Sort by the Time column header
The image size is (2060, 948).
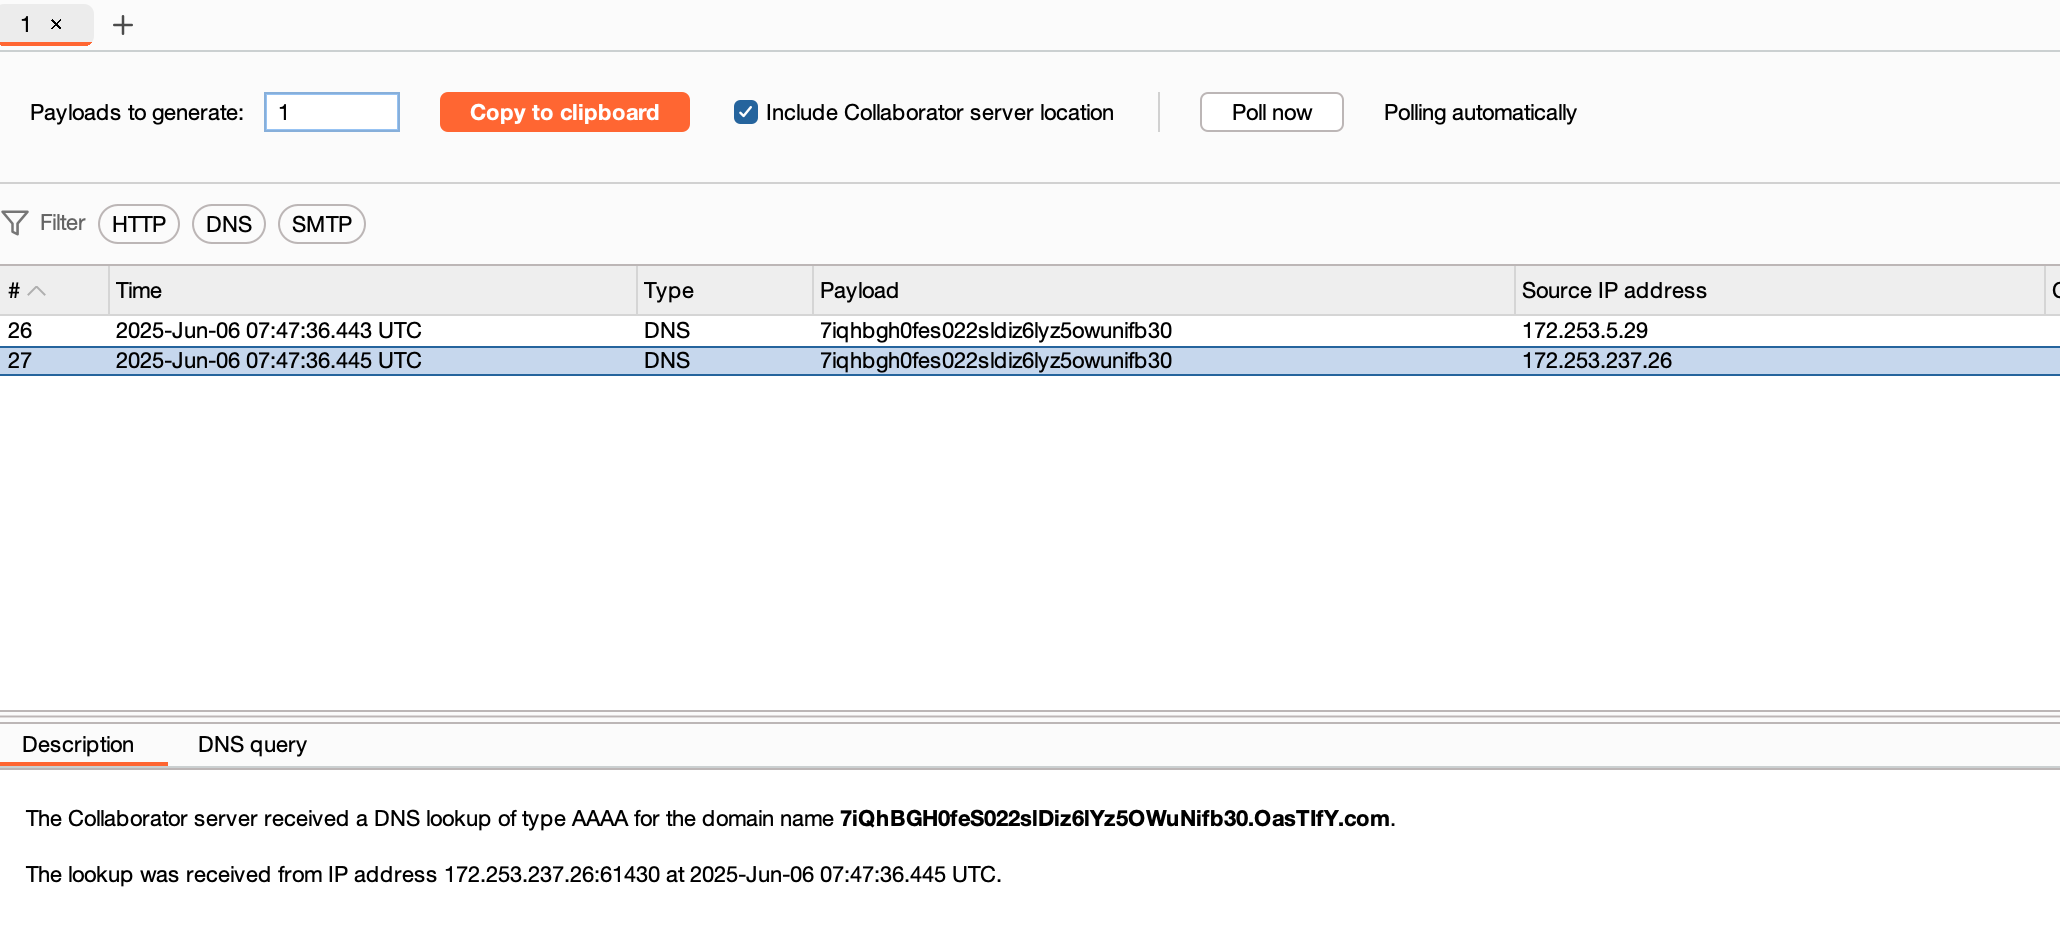[x=372, y=290]
